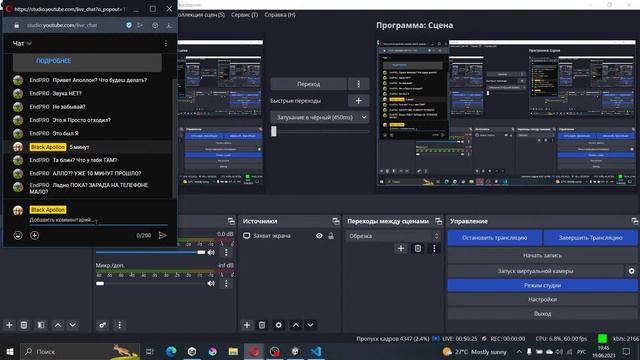The image size is (640, 360).
Task: Undock the audio mixer panel
Action: click(231, 221)
